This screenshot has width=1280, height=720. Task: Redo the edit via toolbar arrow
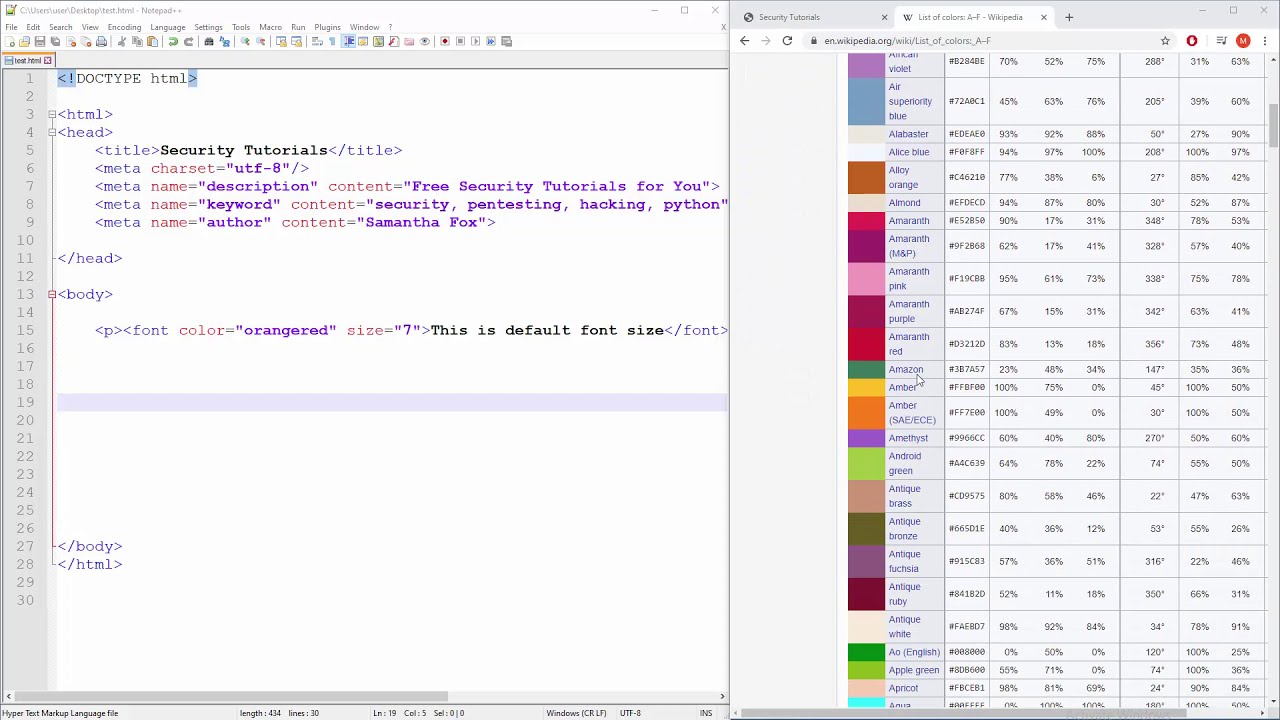pos(189,41)
